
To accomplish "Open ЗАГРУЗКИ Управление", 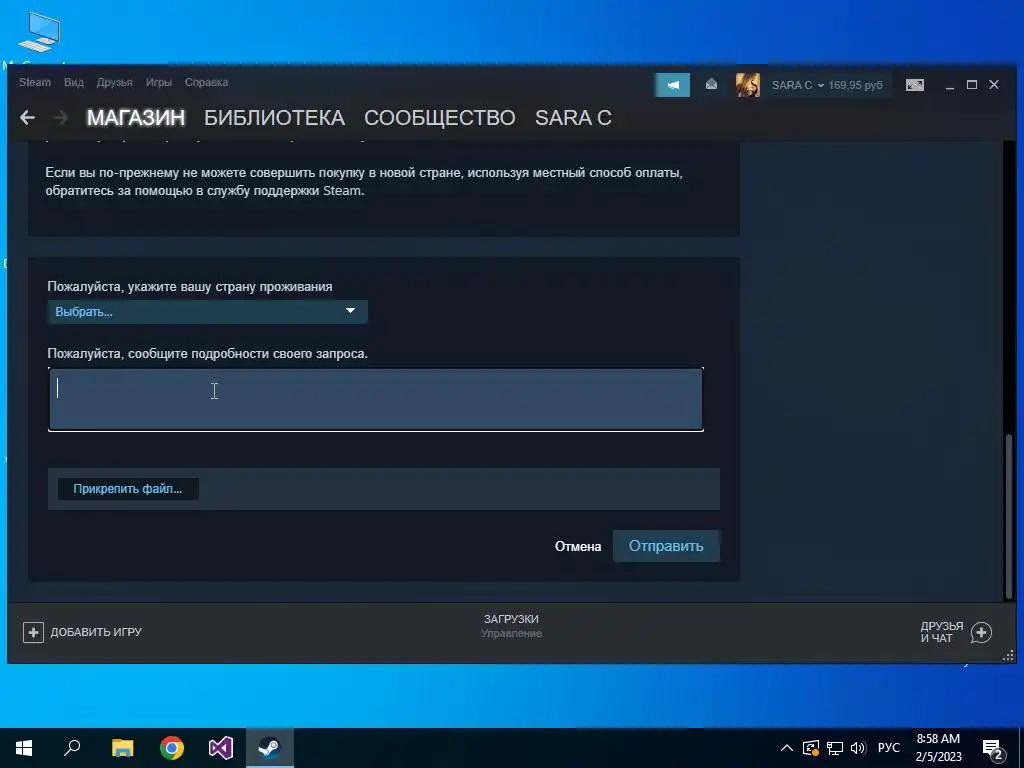I will point(511,626).
